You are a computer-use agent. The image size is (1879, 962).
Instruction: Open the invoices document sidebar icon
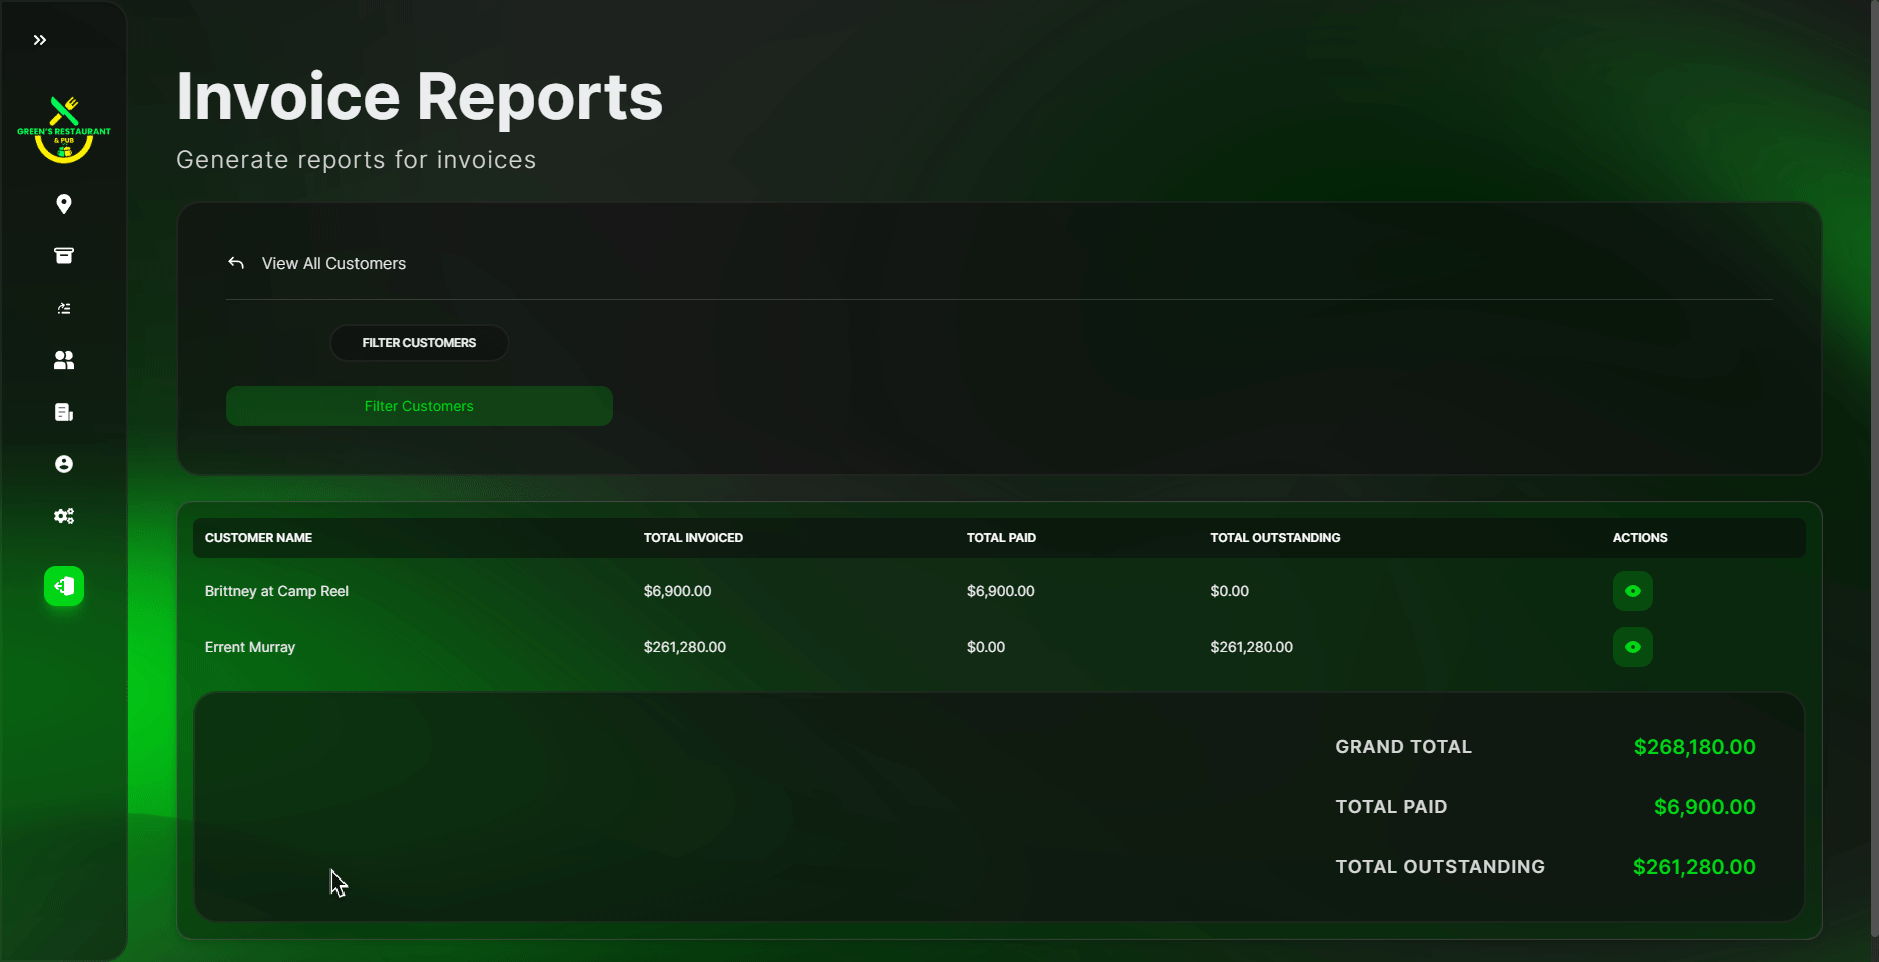tap(64, 412)
